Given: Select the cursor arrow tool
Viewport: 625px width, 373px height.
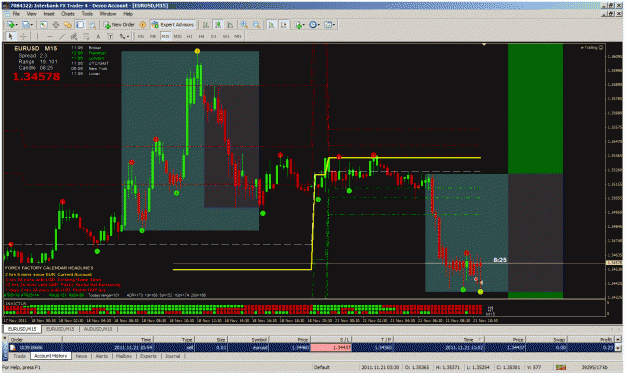Looking at the screenshot, I should coord(11,36).
